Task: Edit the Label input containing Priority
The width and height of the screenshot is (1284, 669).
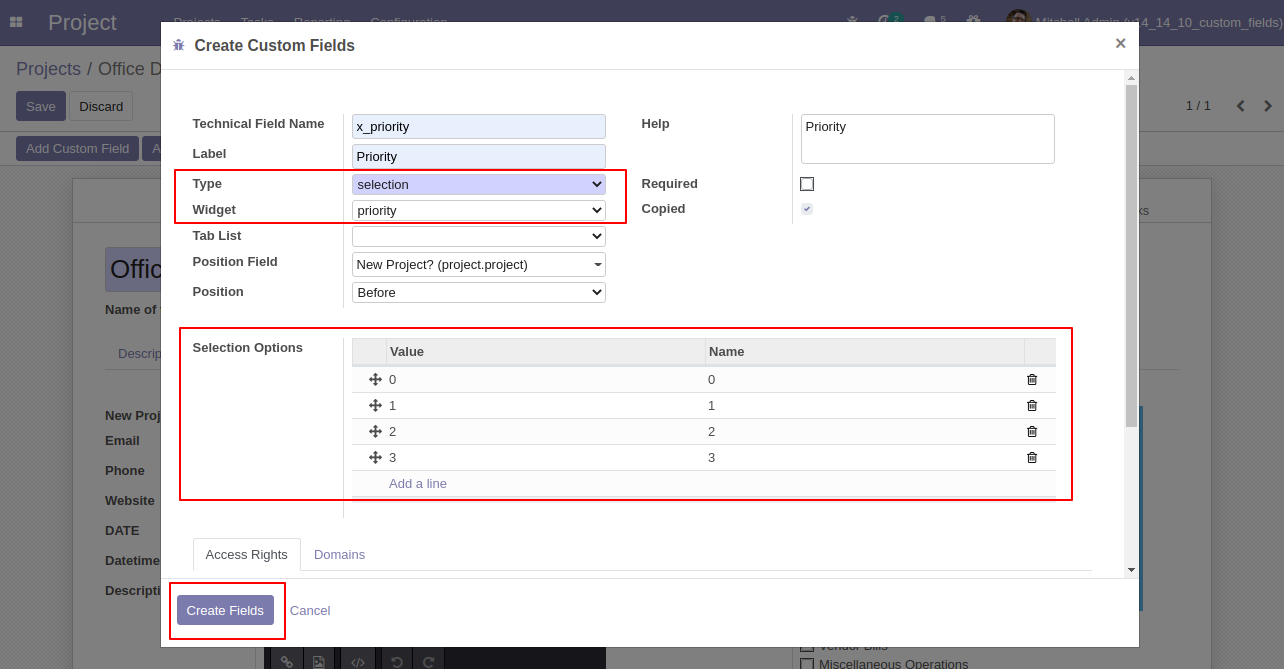Action: coord(479,156)
